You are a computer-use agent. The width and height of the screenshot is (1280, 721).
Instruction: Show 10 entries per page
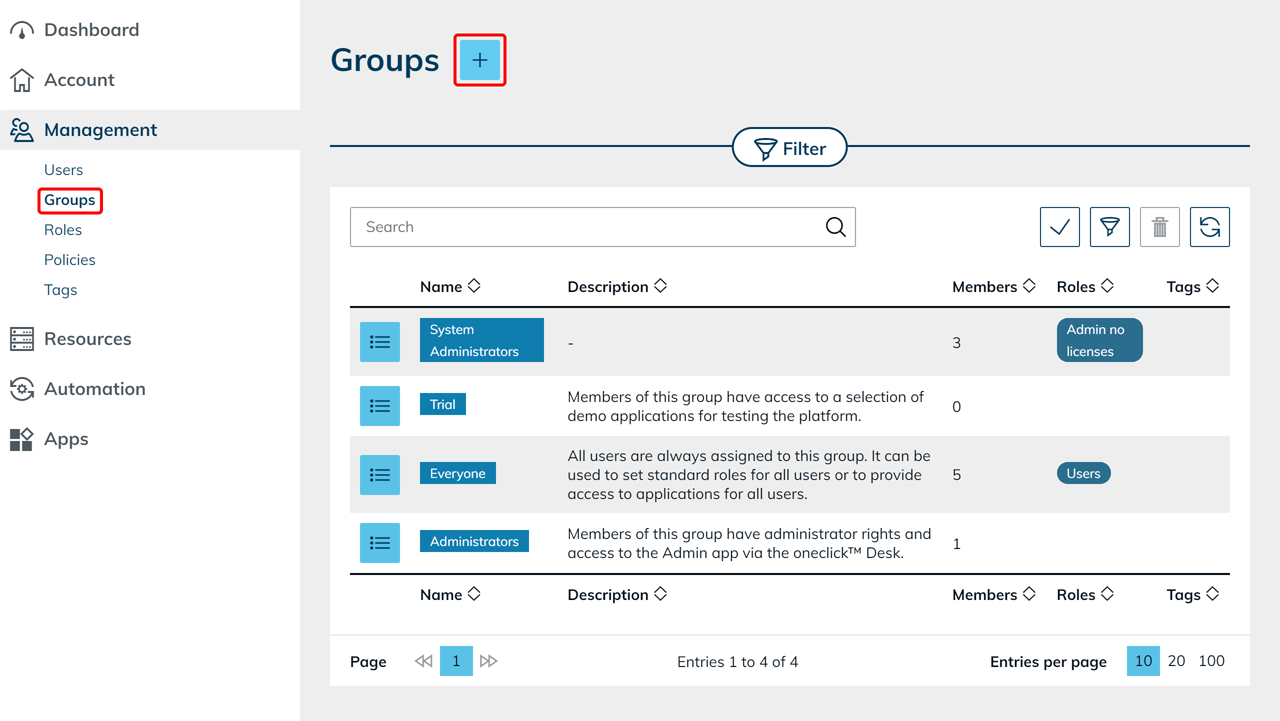point(1143,661)
